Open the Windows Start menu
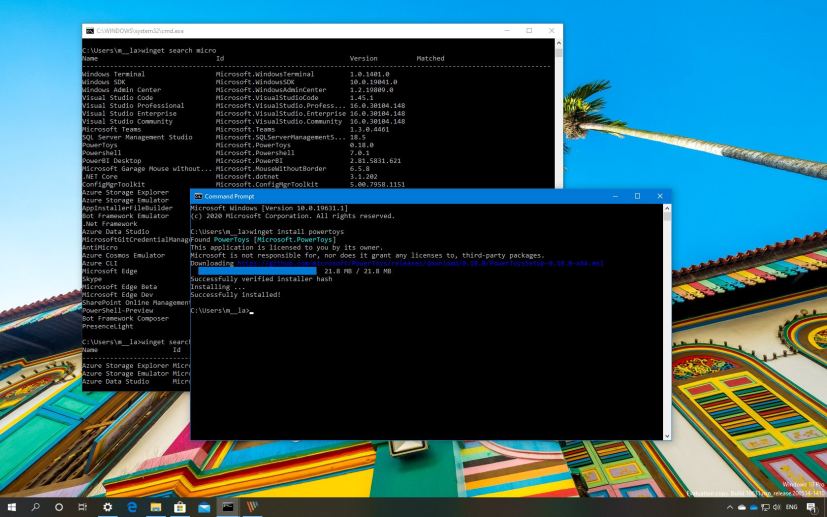Screen dimensions: 827x517 (x=11, y=508)
